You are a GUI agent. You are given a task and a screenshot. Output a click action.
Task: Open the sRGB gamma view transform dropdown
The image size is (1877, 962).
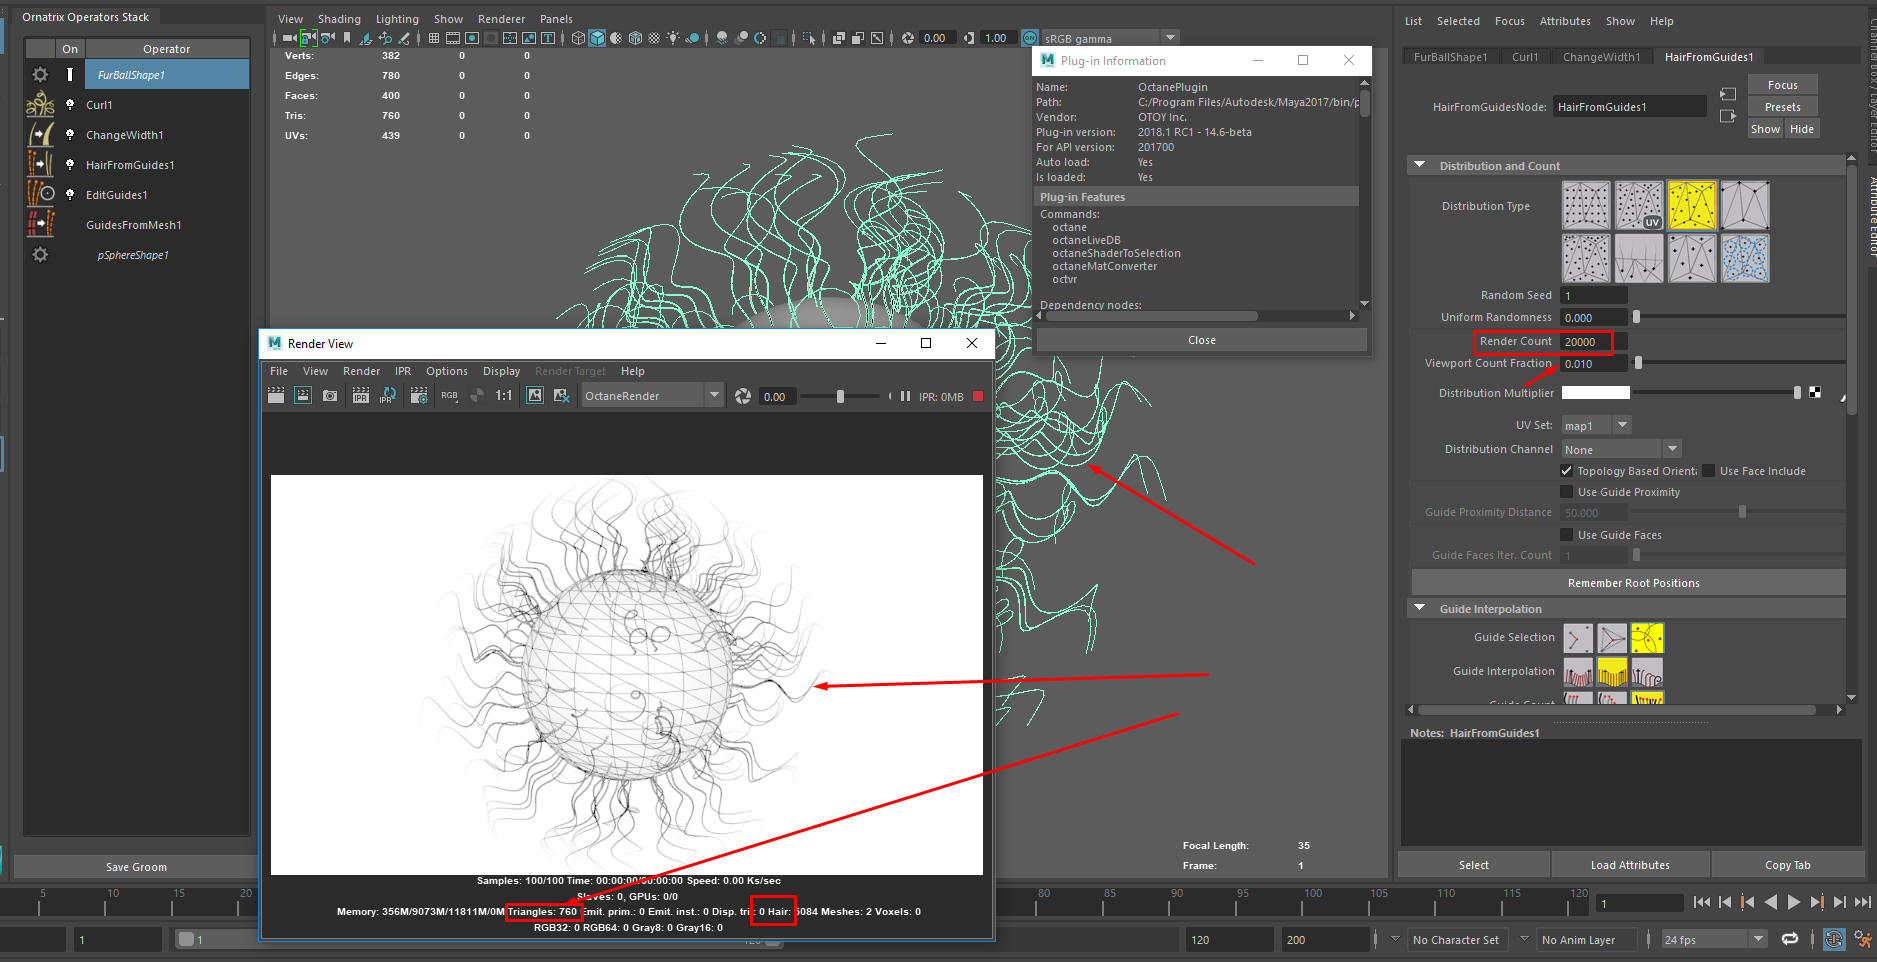1170,38
